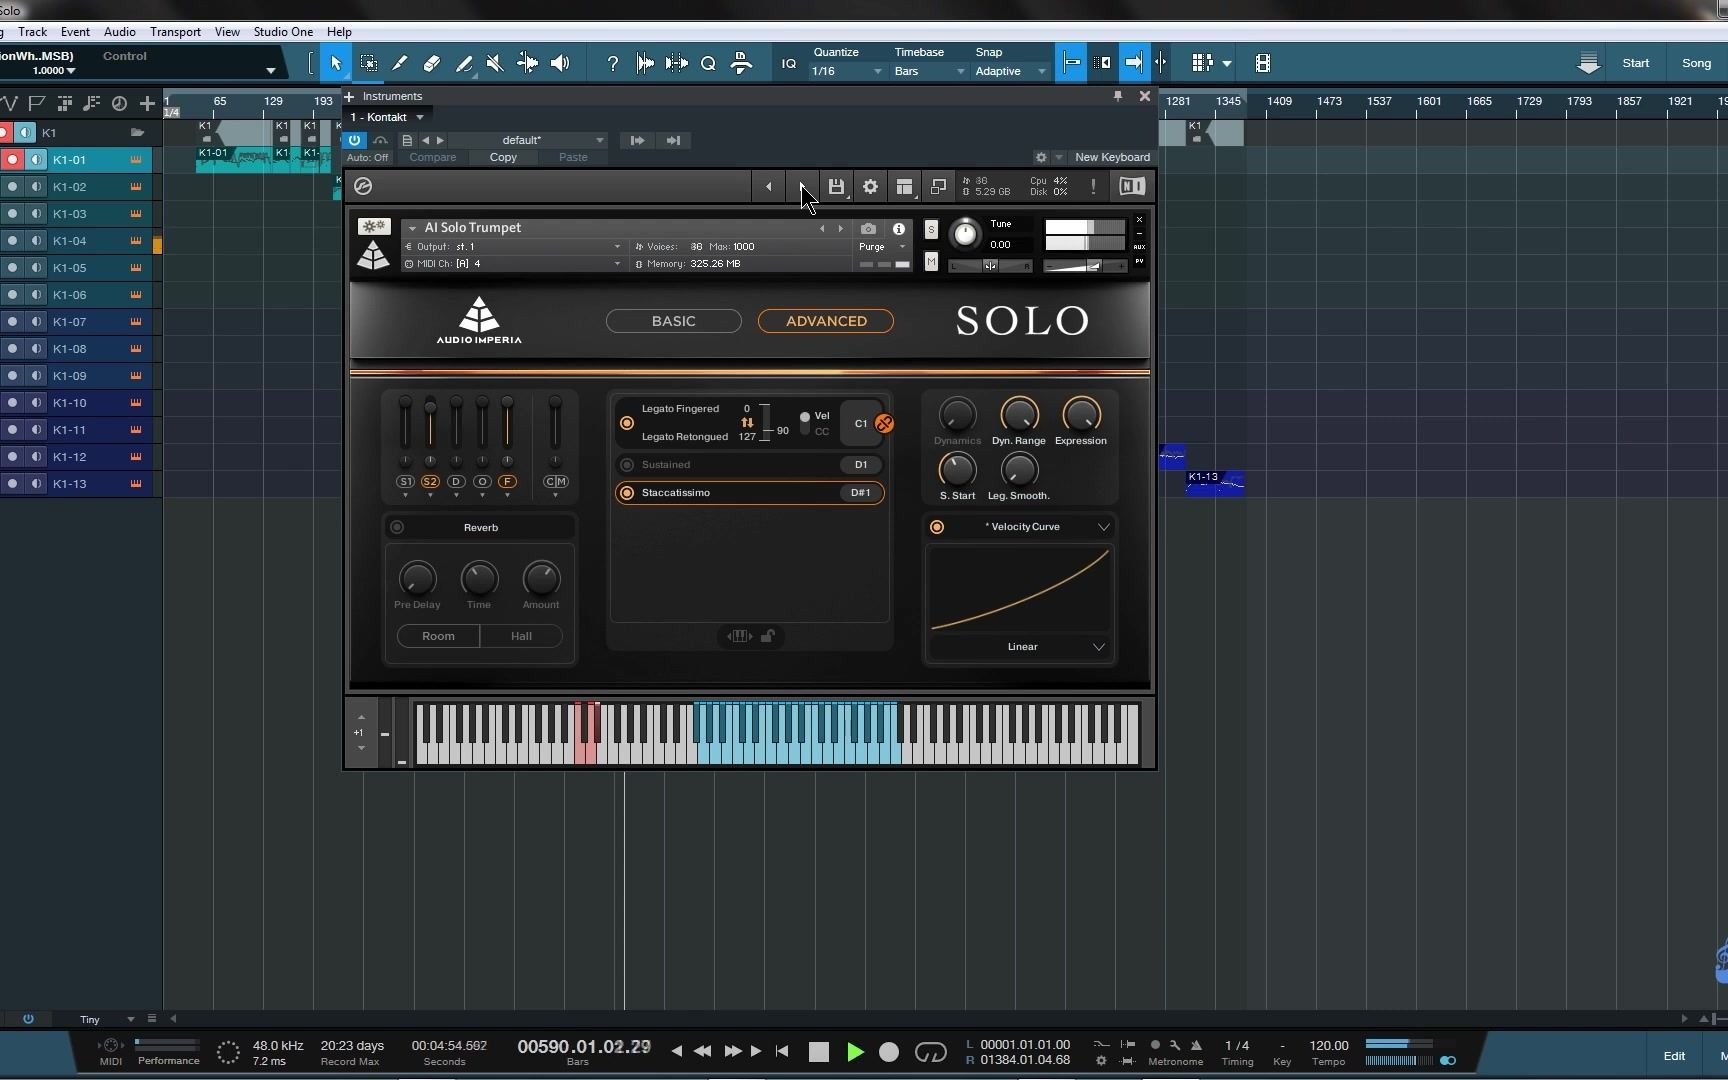Switch to the ADVANCED tab
Screen dimensions: 1728x1080
point(826,321)
